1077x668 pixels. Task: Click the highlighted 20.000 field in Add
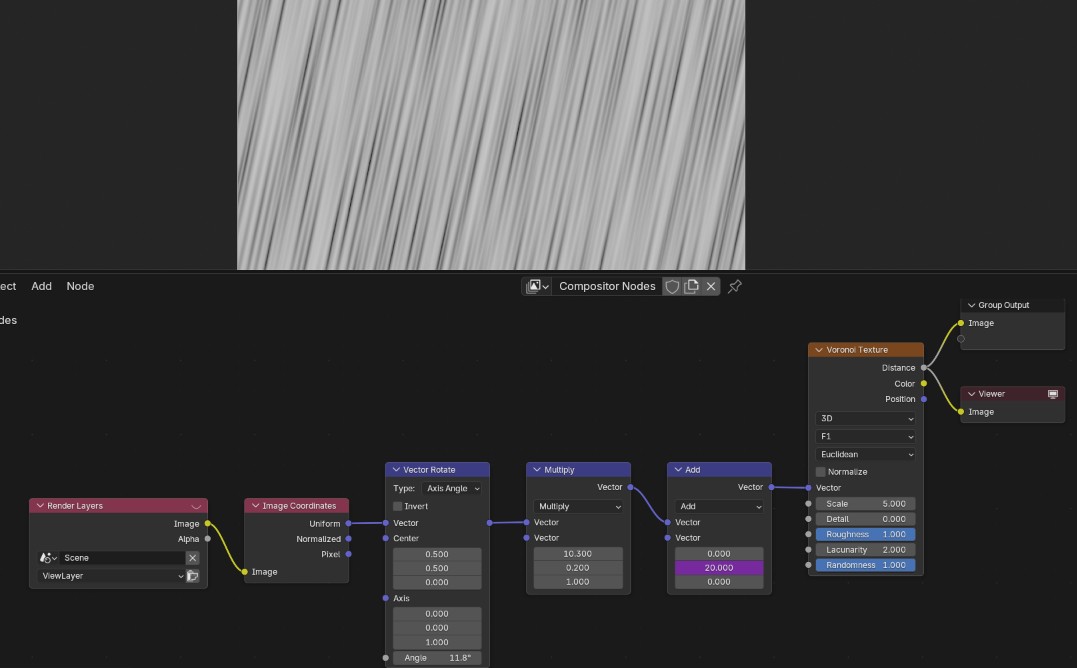point(719,568)
